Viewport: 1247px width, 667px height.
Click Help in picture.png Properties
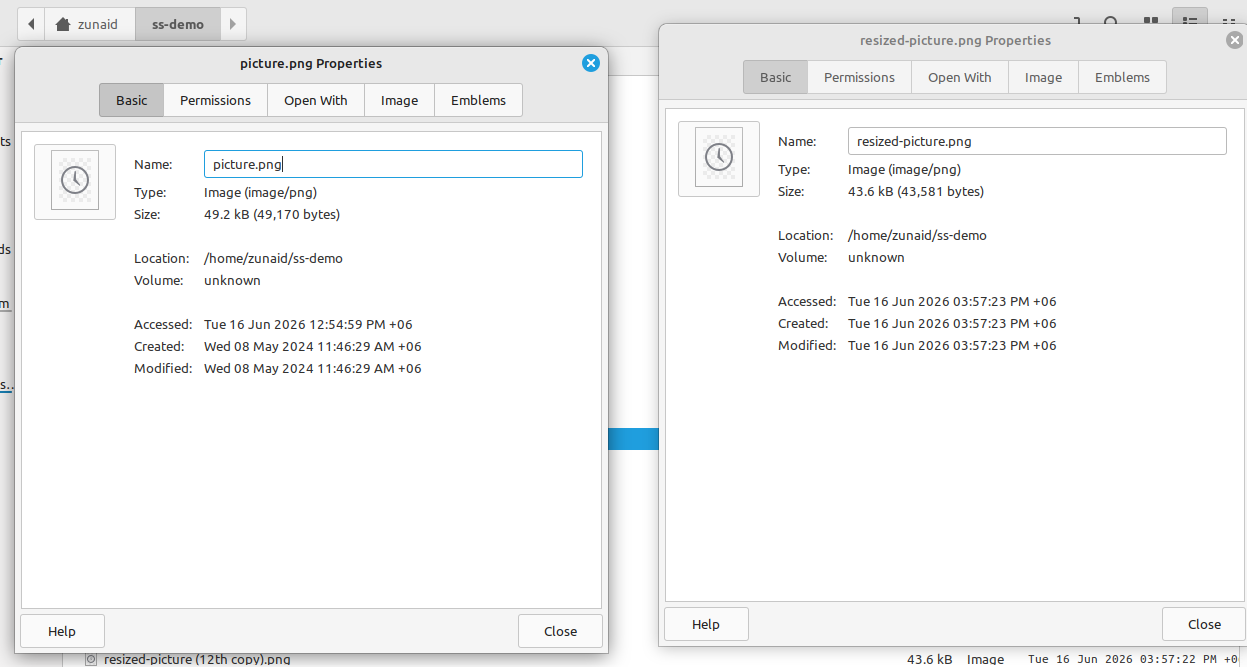point(62,631)
